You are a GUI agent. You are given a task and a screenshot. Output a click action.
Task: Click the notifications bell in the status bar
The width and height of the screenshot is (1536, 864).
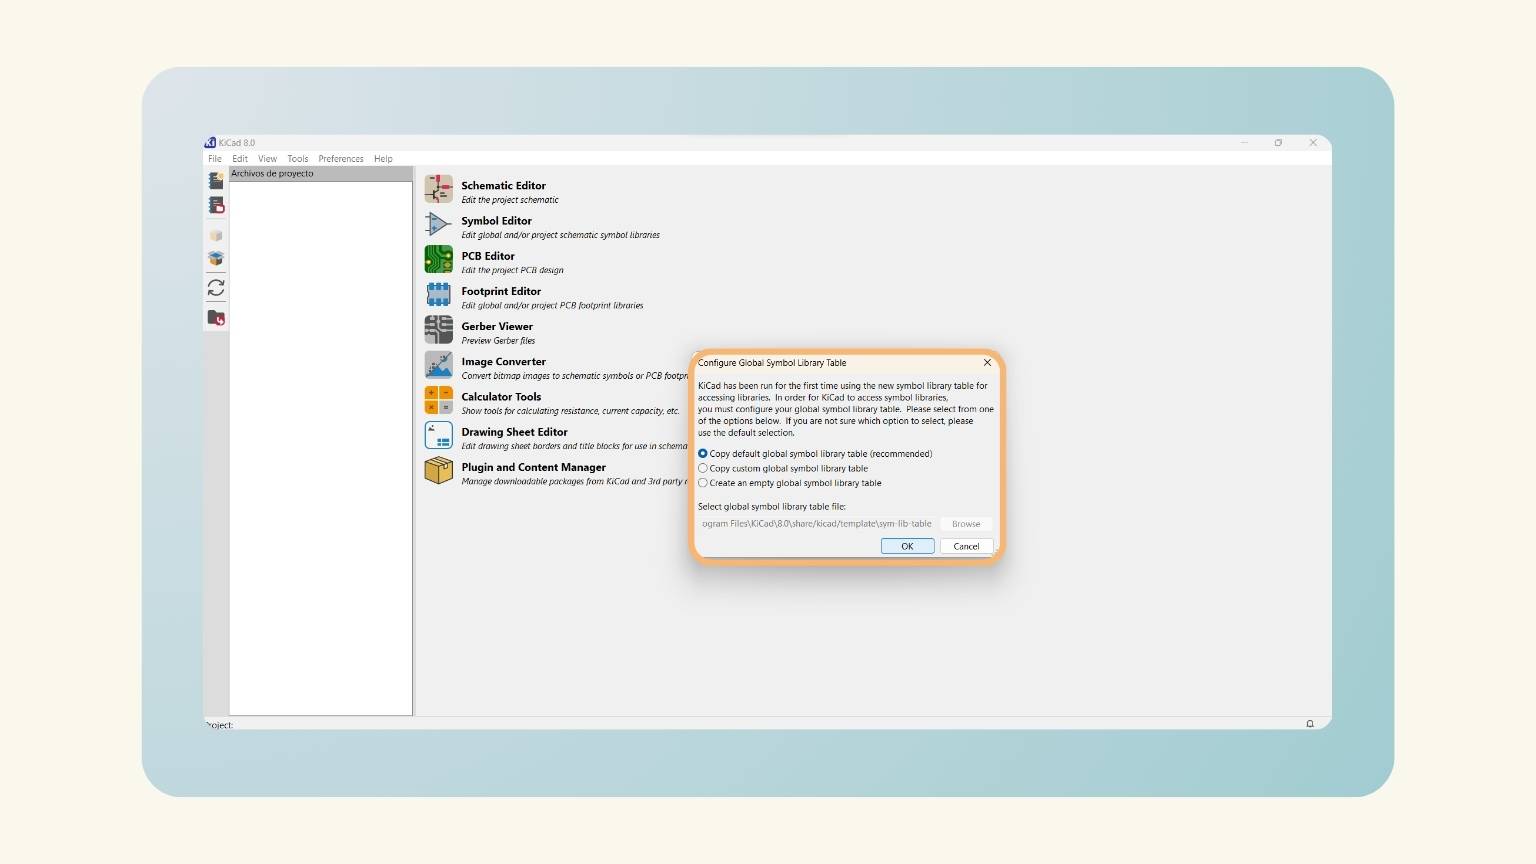point(1310,724)
